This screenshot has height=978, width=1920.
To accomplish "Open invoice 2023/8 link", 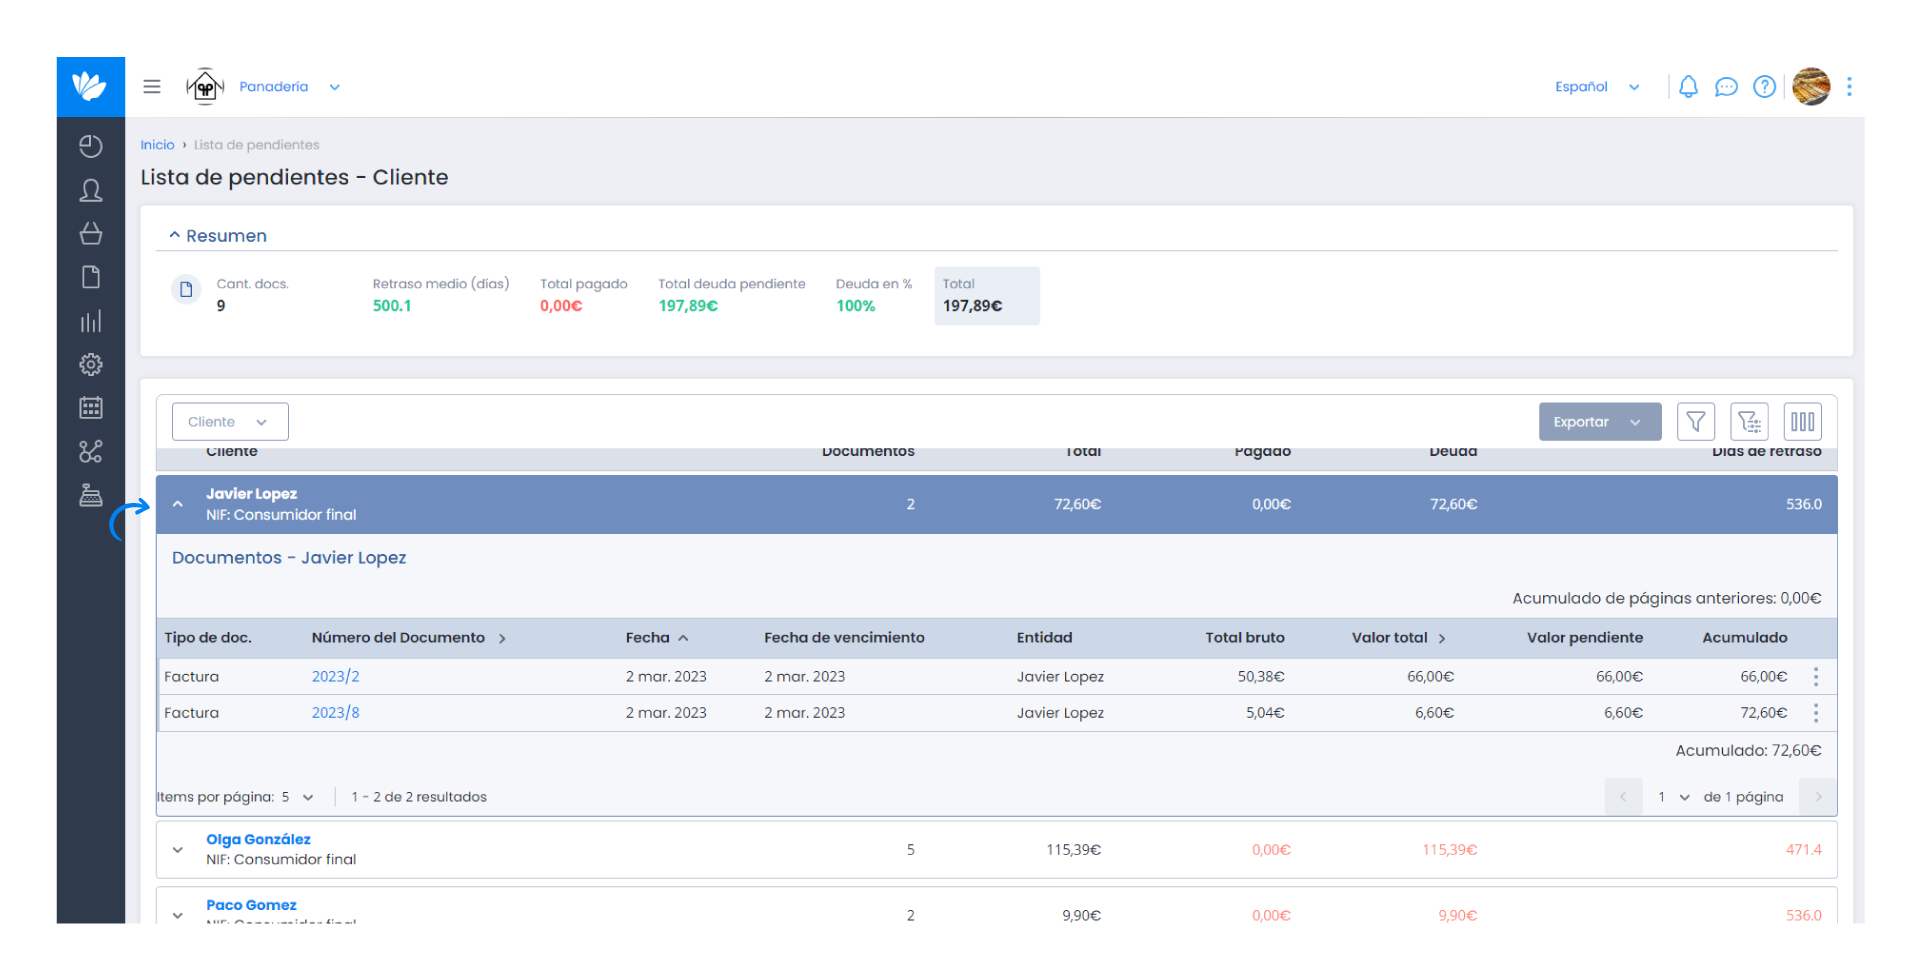I will pos(335,713).
